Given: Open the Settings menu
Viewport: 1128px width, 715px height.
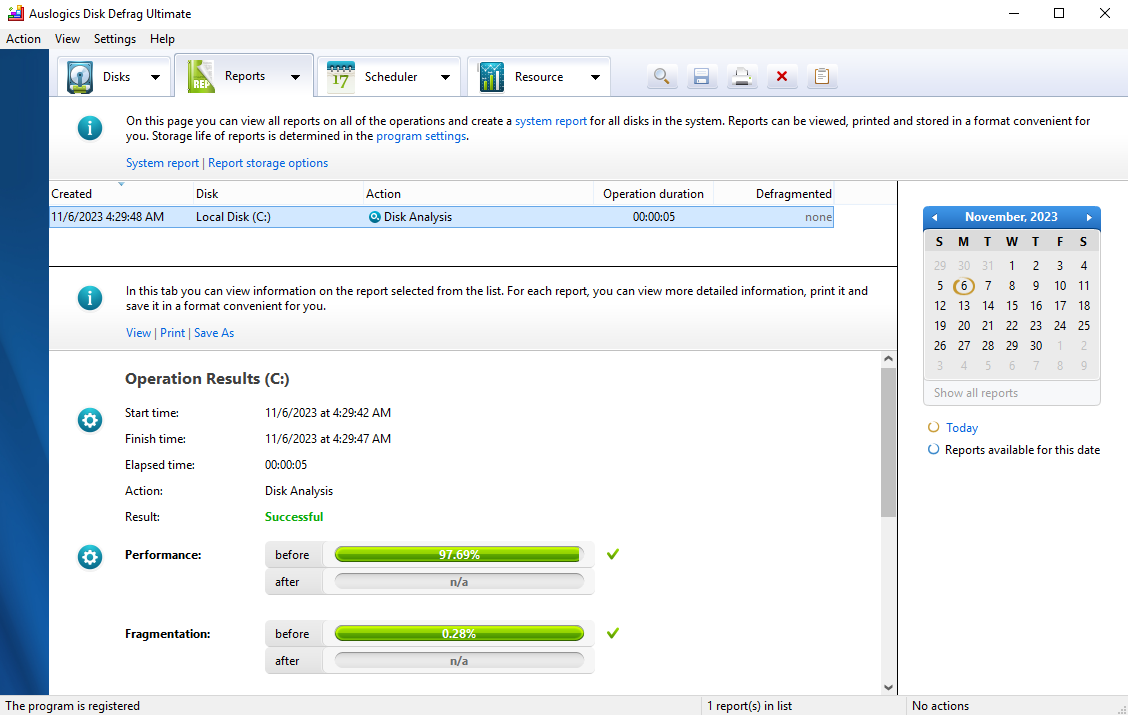Looking at the screenshot, I should coord(115,39).
